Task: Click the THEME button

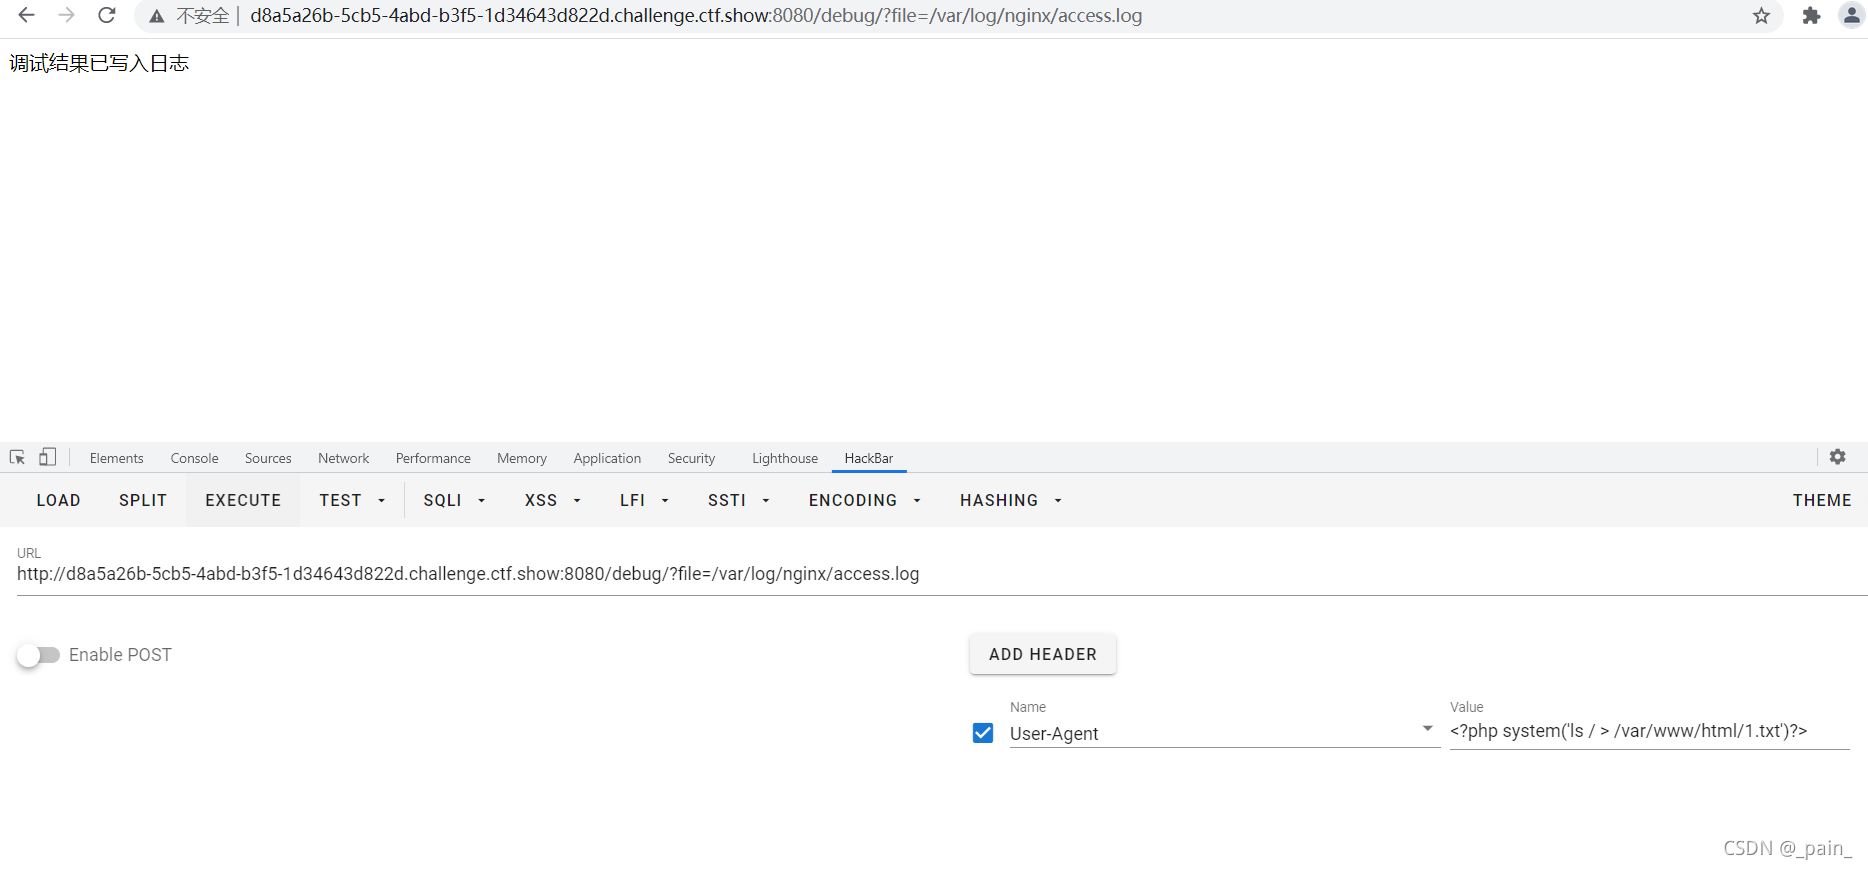Action: (x=1821, y=500)
